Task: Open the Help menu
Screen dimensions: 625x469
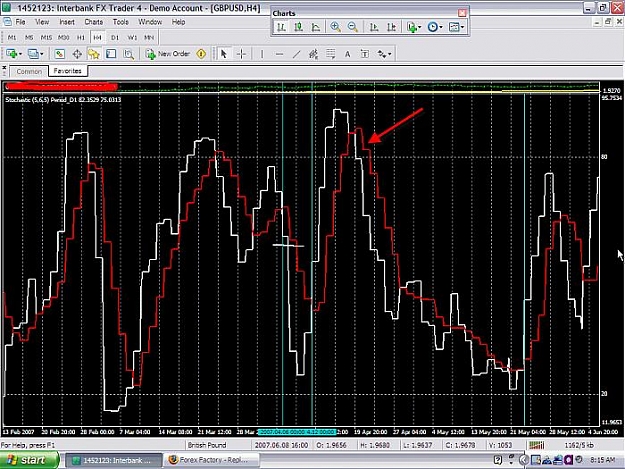Action: click(x=179, y=22)
